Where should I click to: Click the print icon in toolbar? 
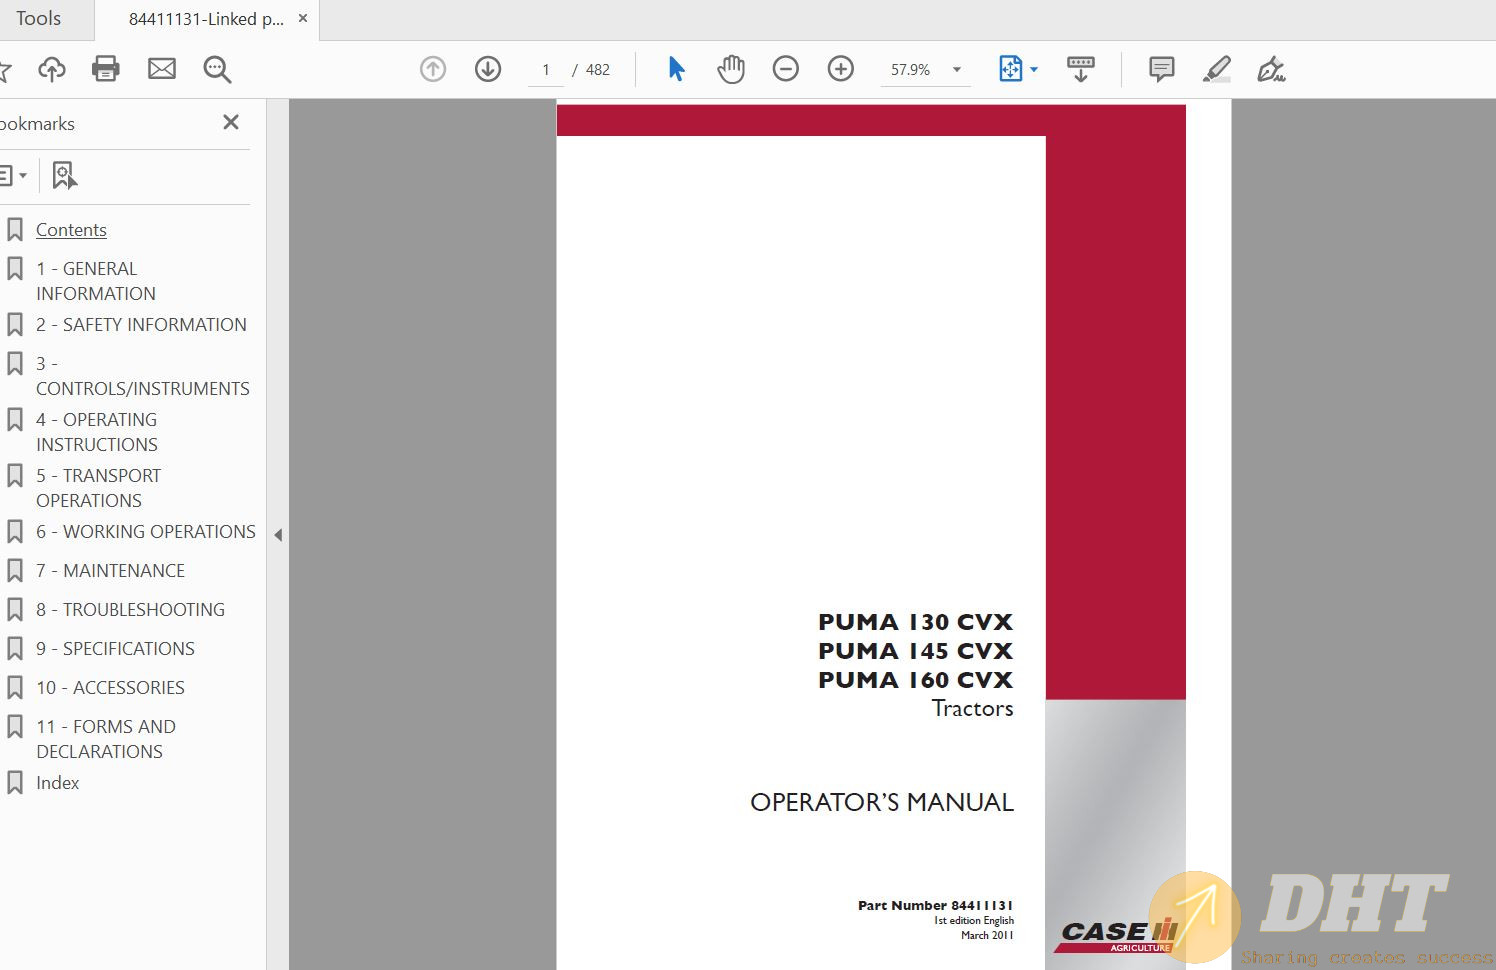(105, 69)
